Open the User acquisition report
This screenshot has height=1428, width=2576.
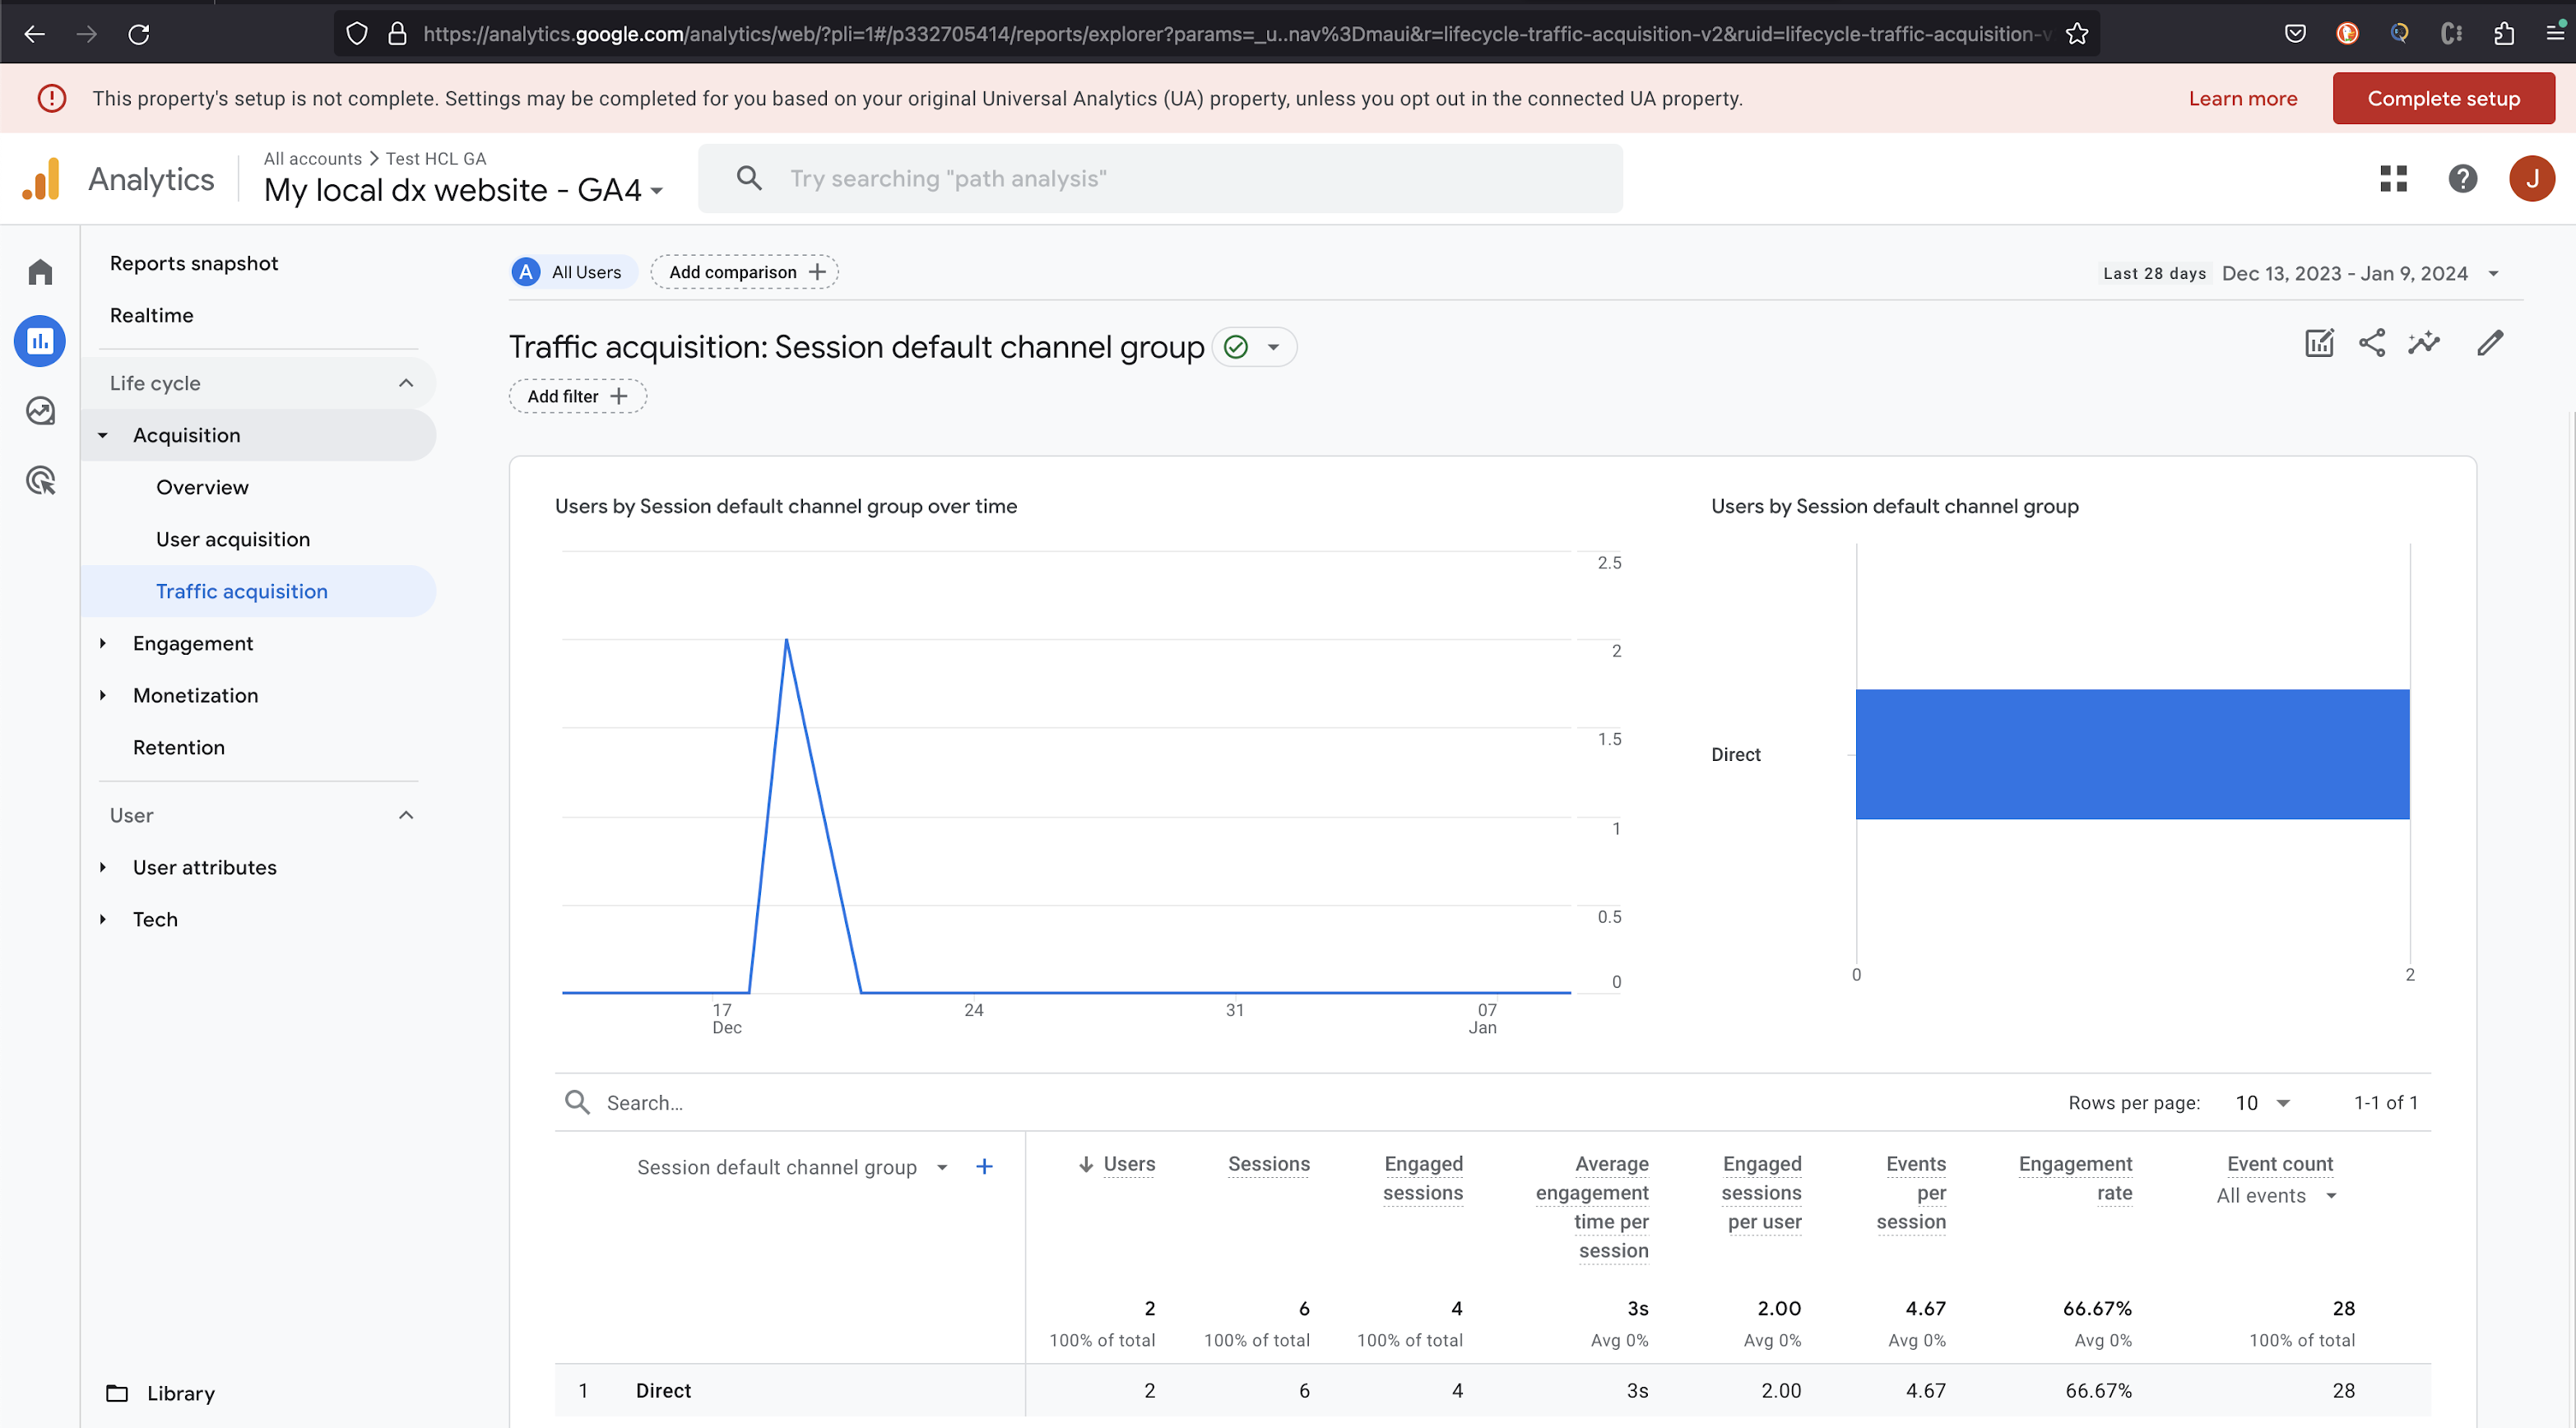[x=233, y=539]
